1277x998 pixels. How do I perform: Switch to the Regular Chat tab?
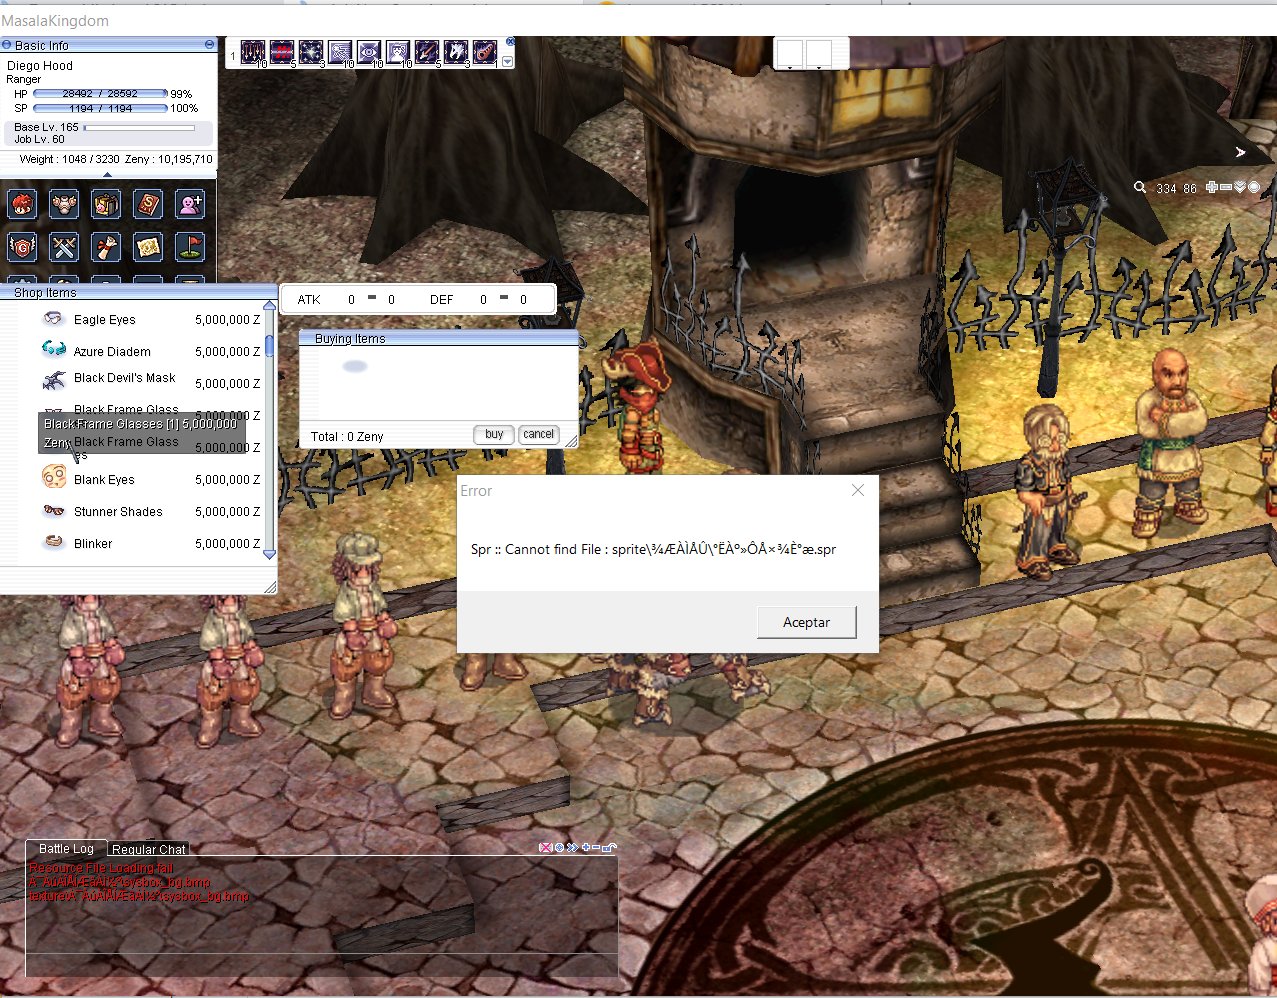tap(149, 849)
